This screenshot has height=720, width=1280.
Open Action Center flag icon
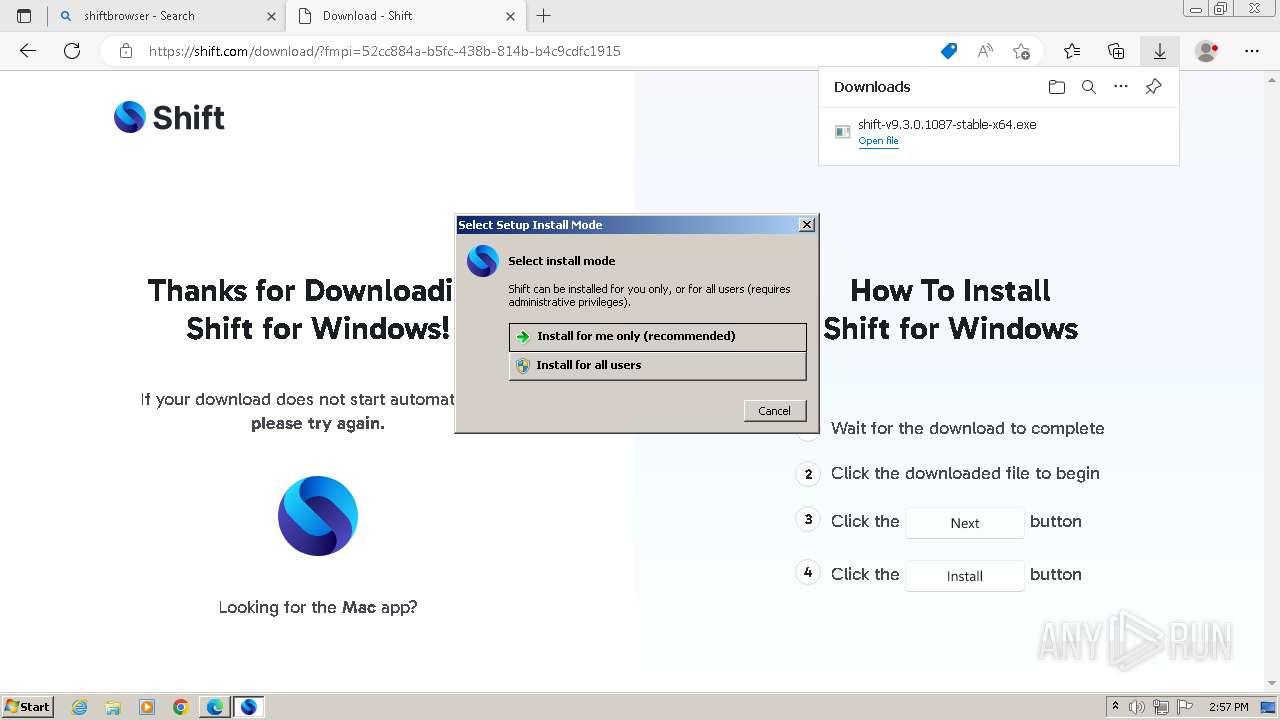pos(1185,707)
